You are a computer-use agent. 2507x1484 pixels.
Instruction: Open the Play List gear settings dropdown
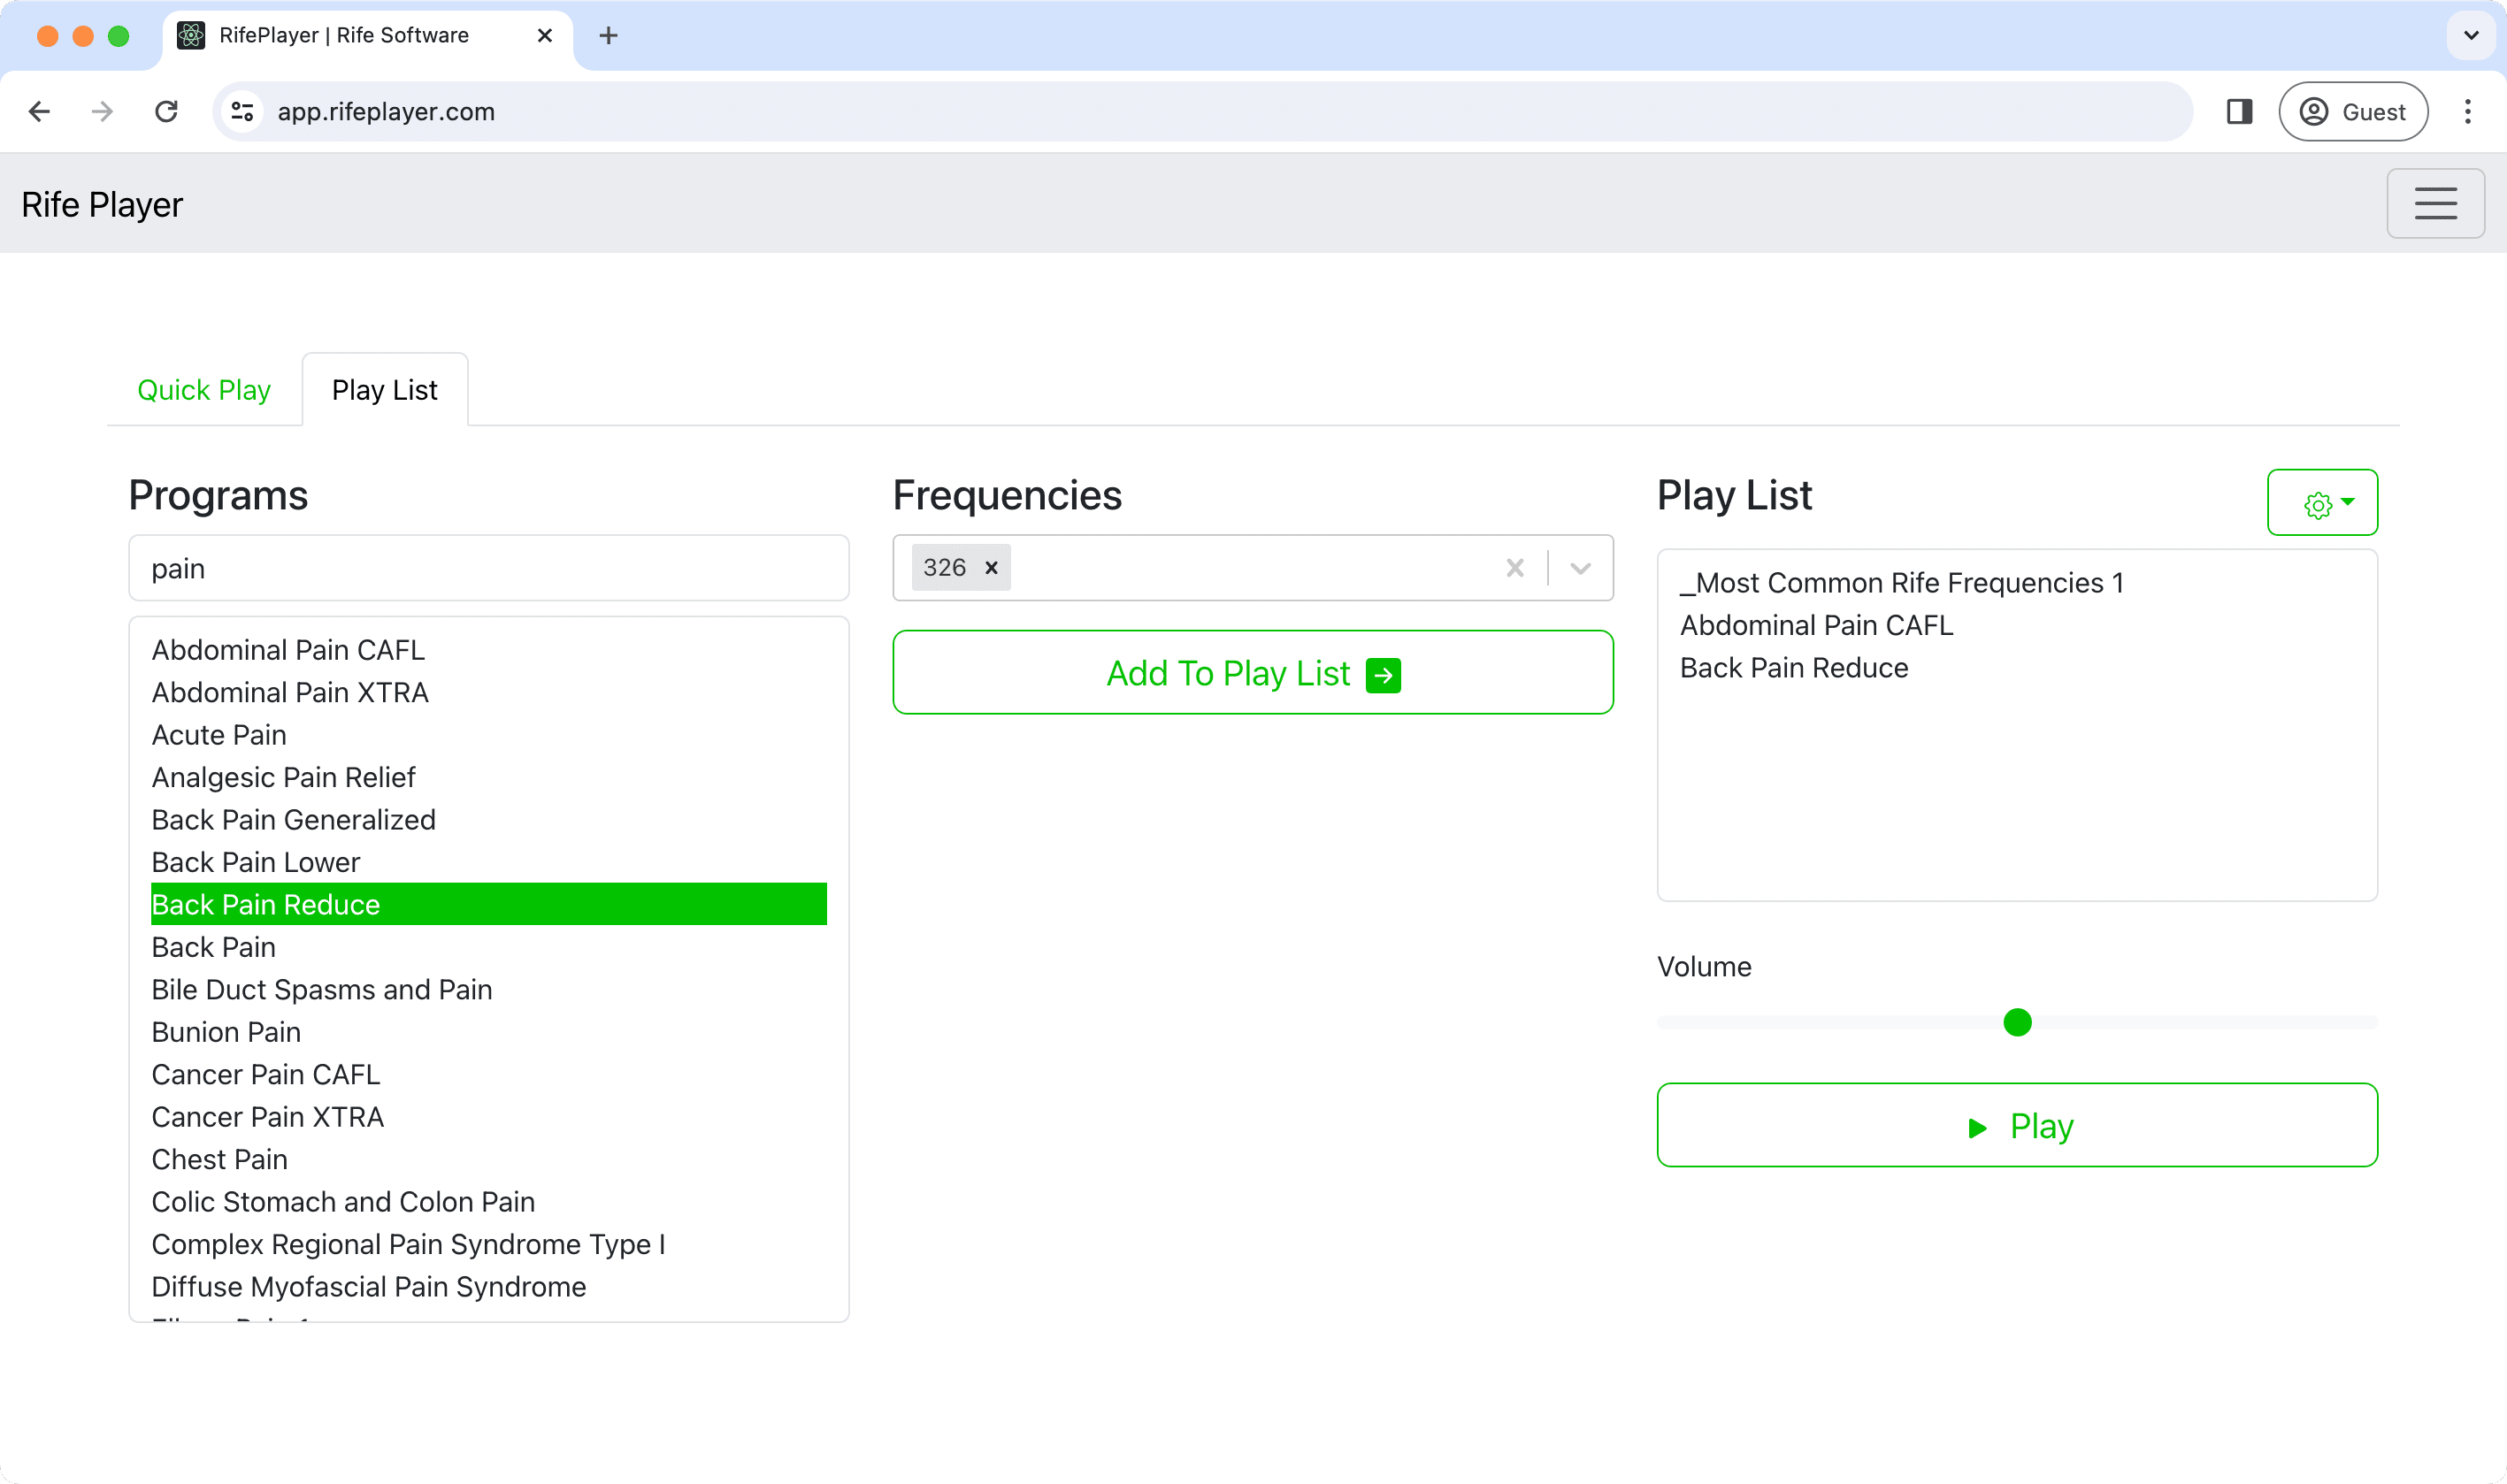(x=2322, y=502)
